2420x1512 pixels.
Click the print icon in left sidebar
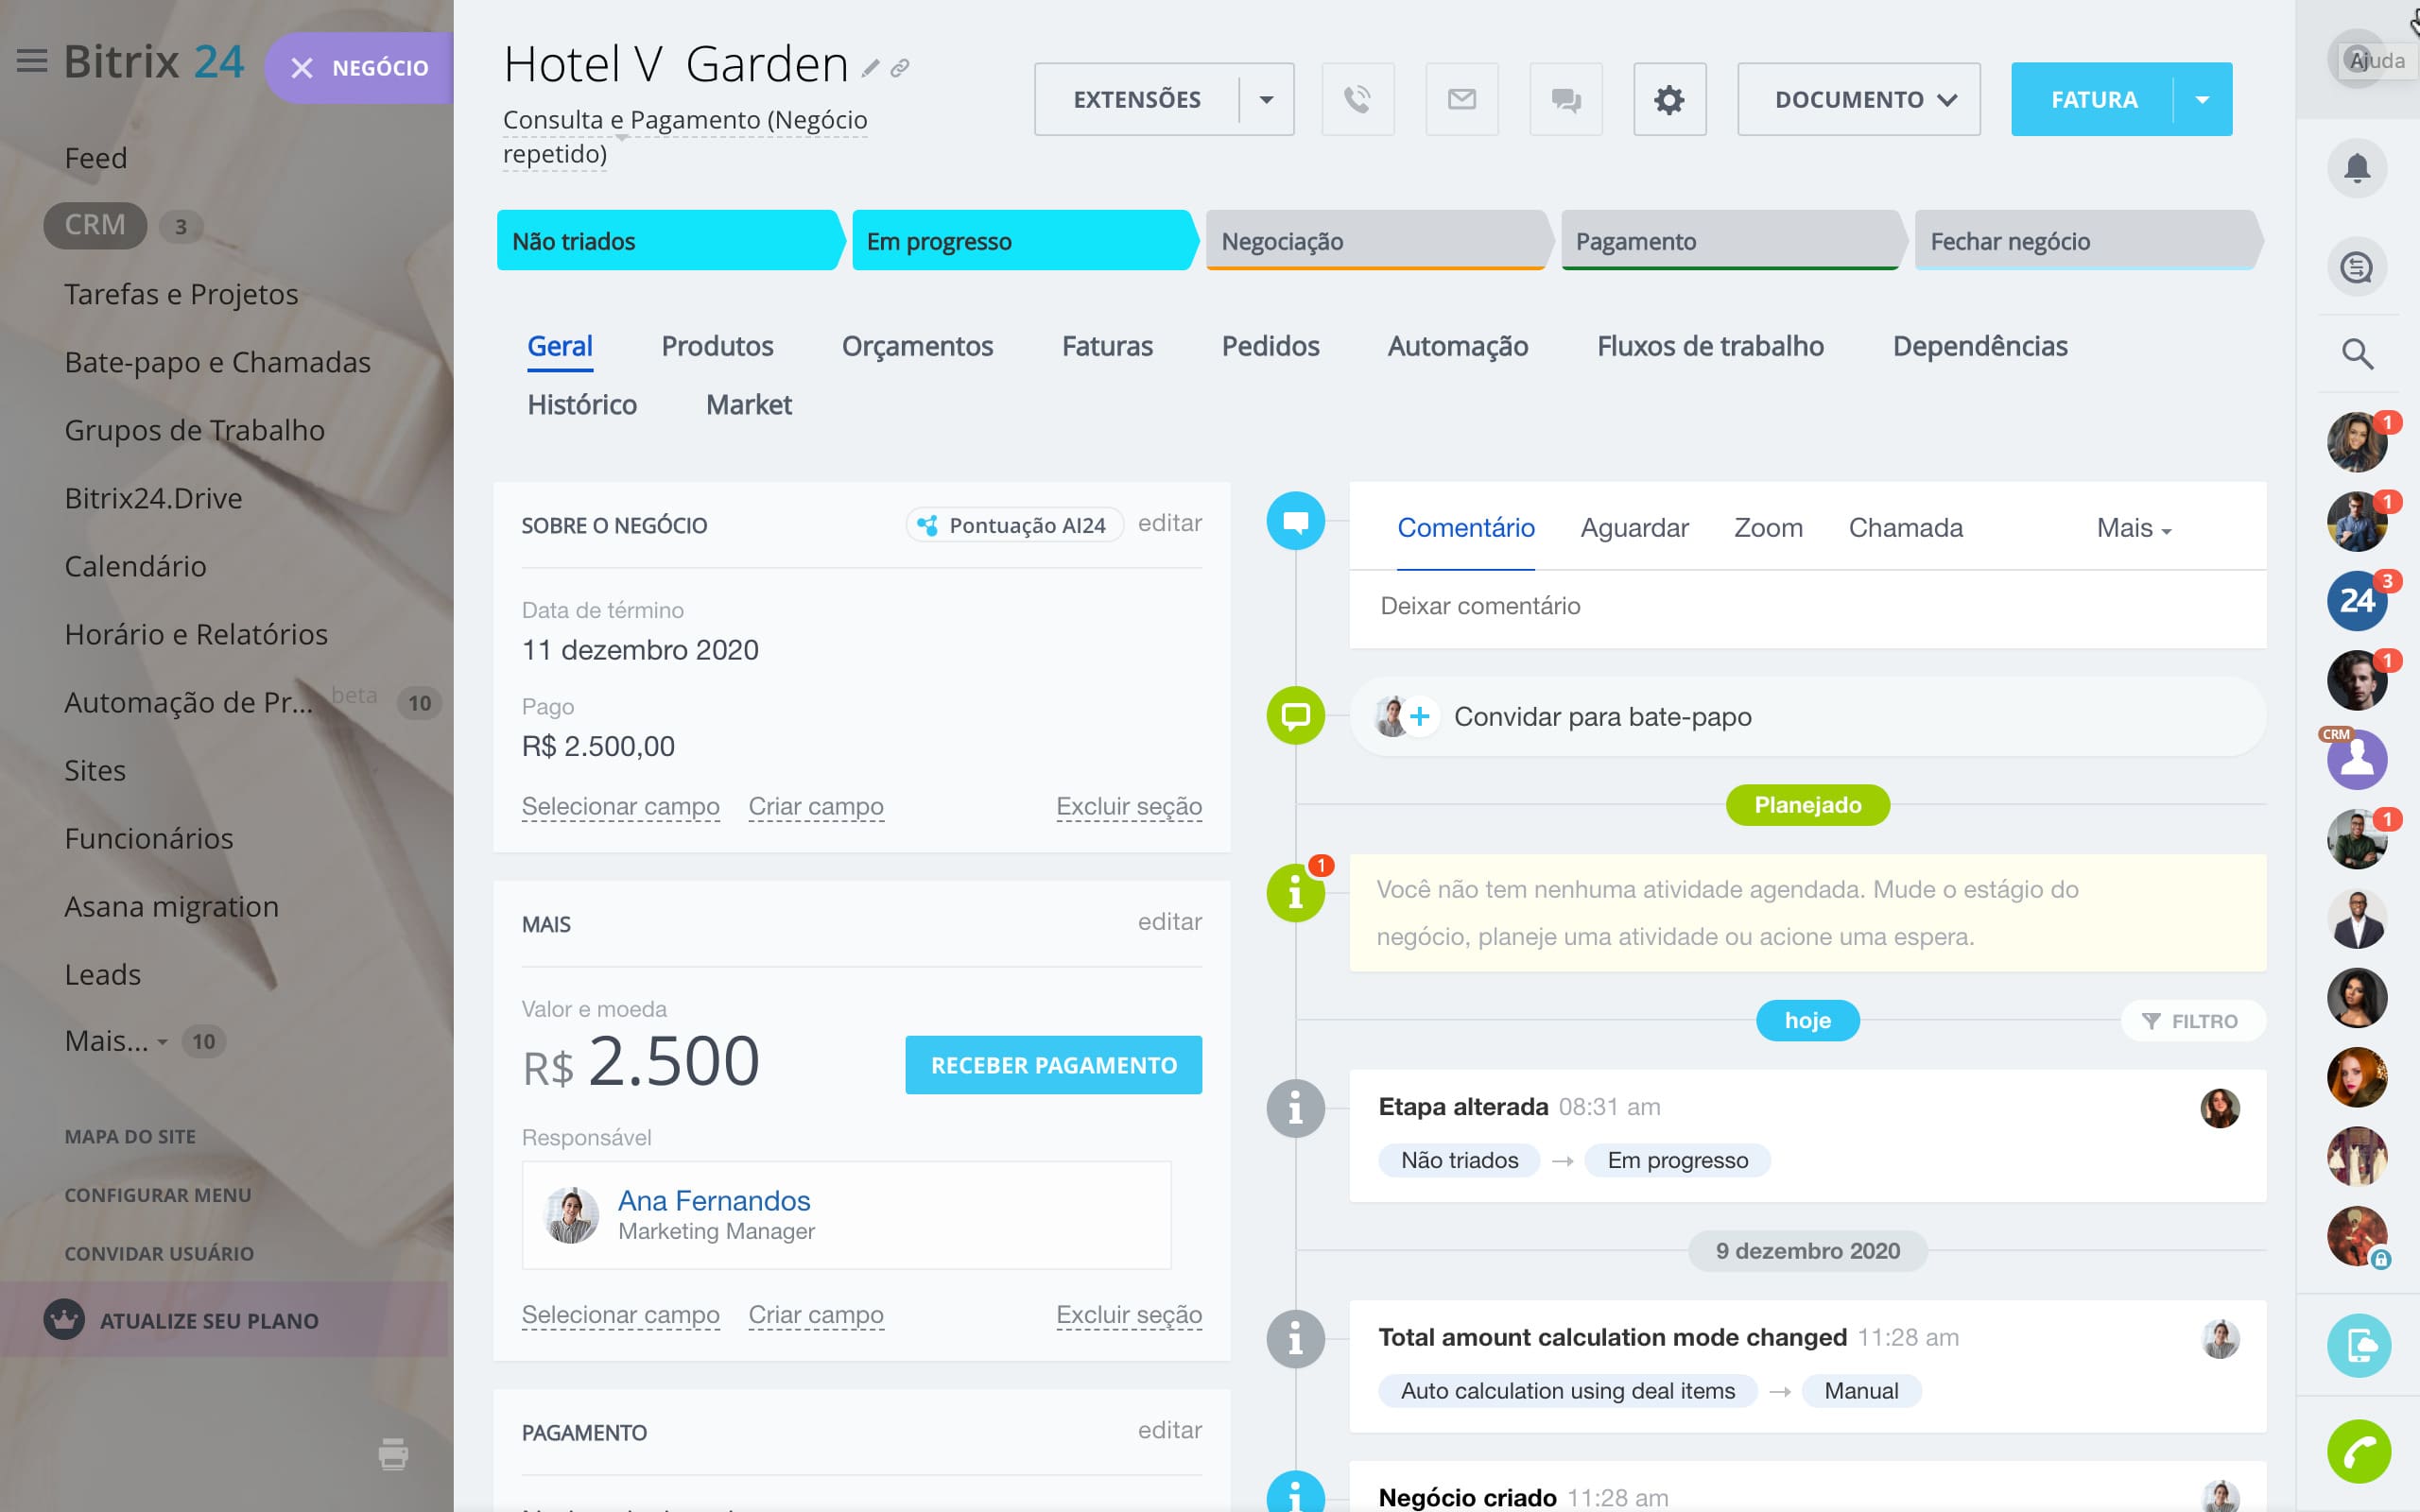coord(393,1454)
